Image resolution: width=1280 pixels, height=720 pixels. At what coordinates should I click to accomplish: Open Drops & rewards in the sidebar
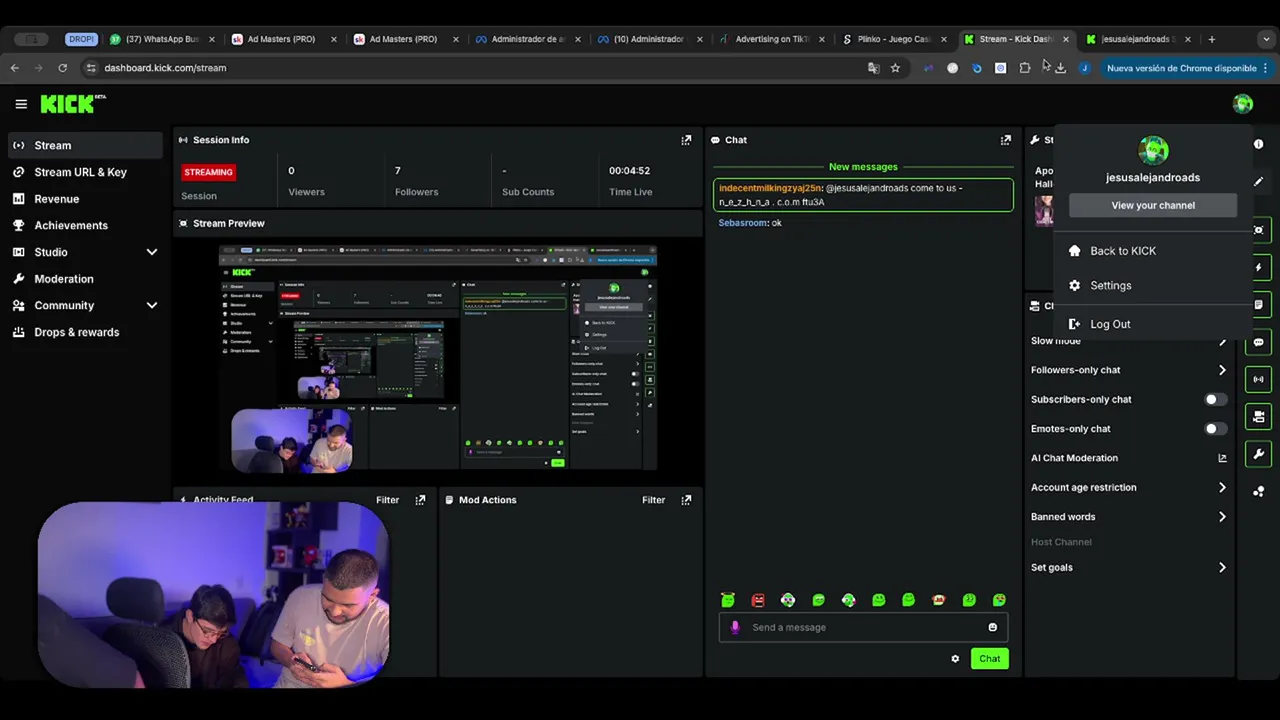tap(85, 332)
